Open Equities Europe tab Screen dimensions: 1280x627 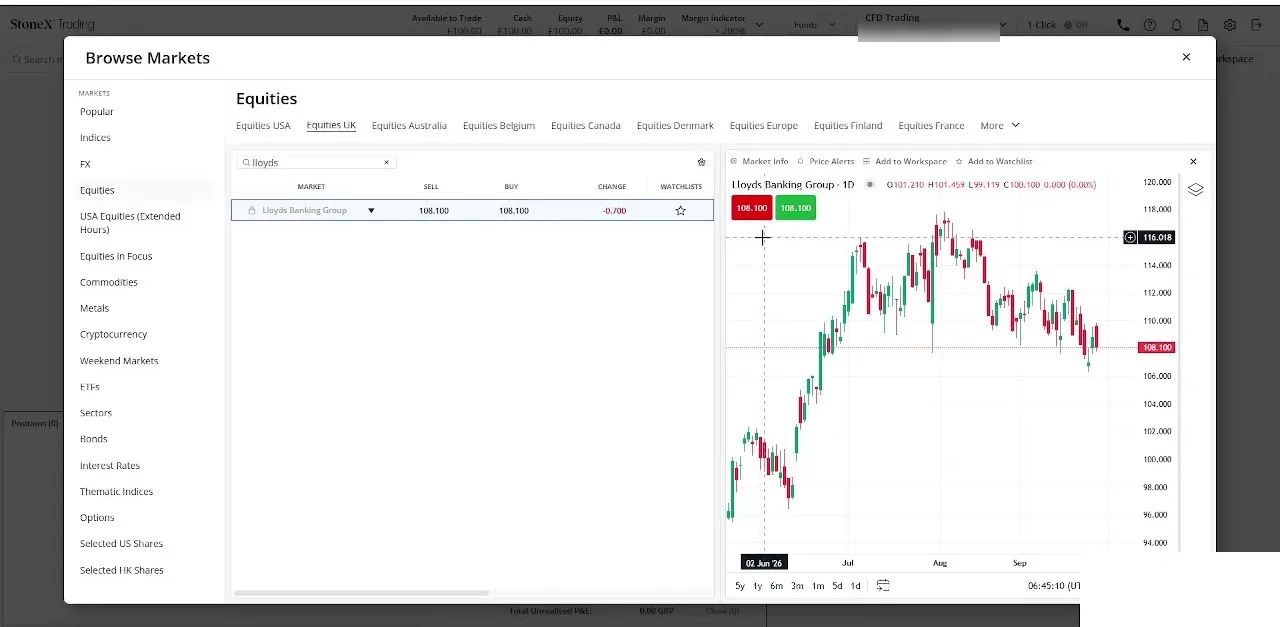point(764,126)
